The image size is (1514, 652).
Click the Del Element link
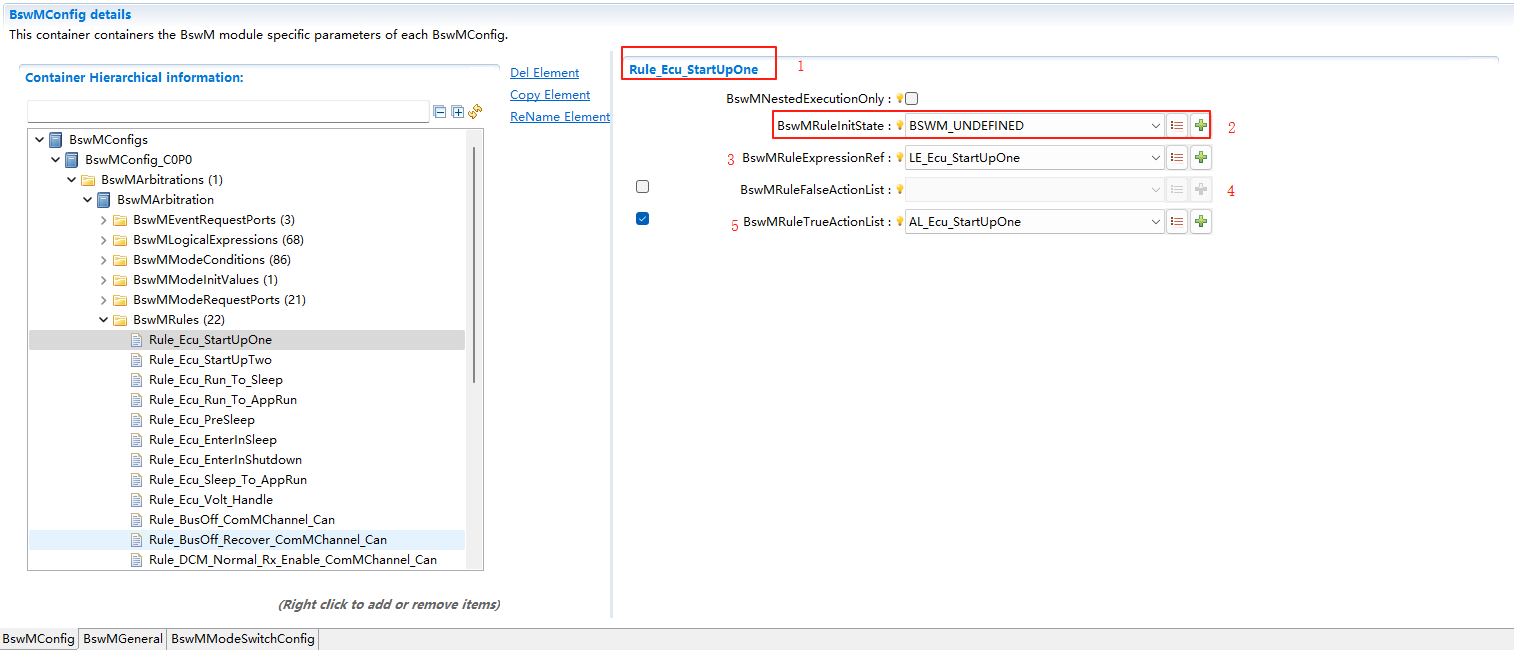coord(544,73)
